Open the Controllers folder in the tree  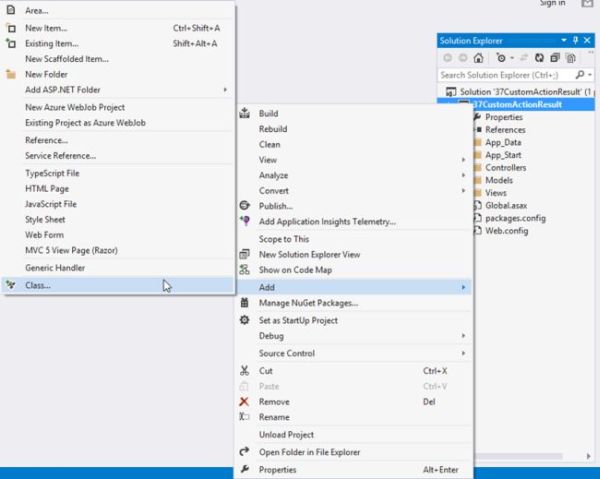pyautogui.click(x=505, y=168)
